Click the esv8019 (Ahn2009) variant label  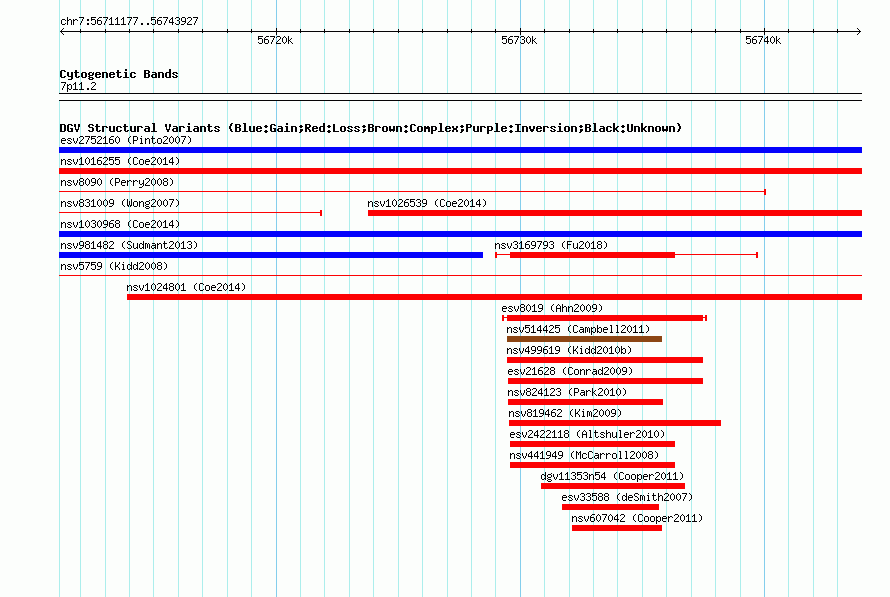(x=552, y=308)
